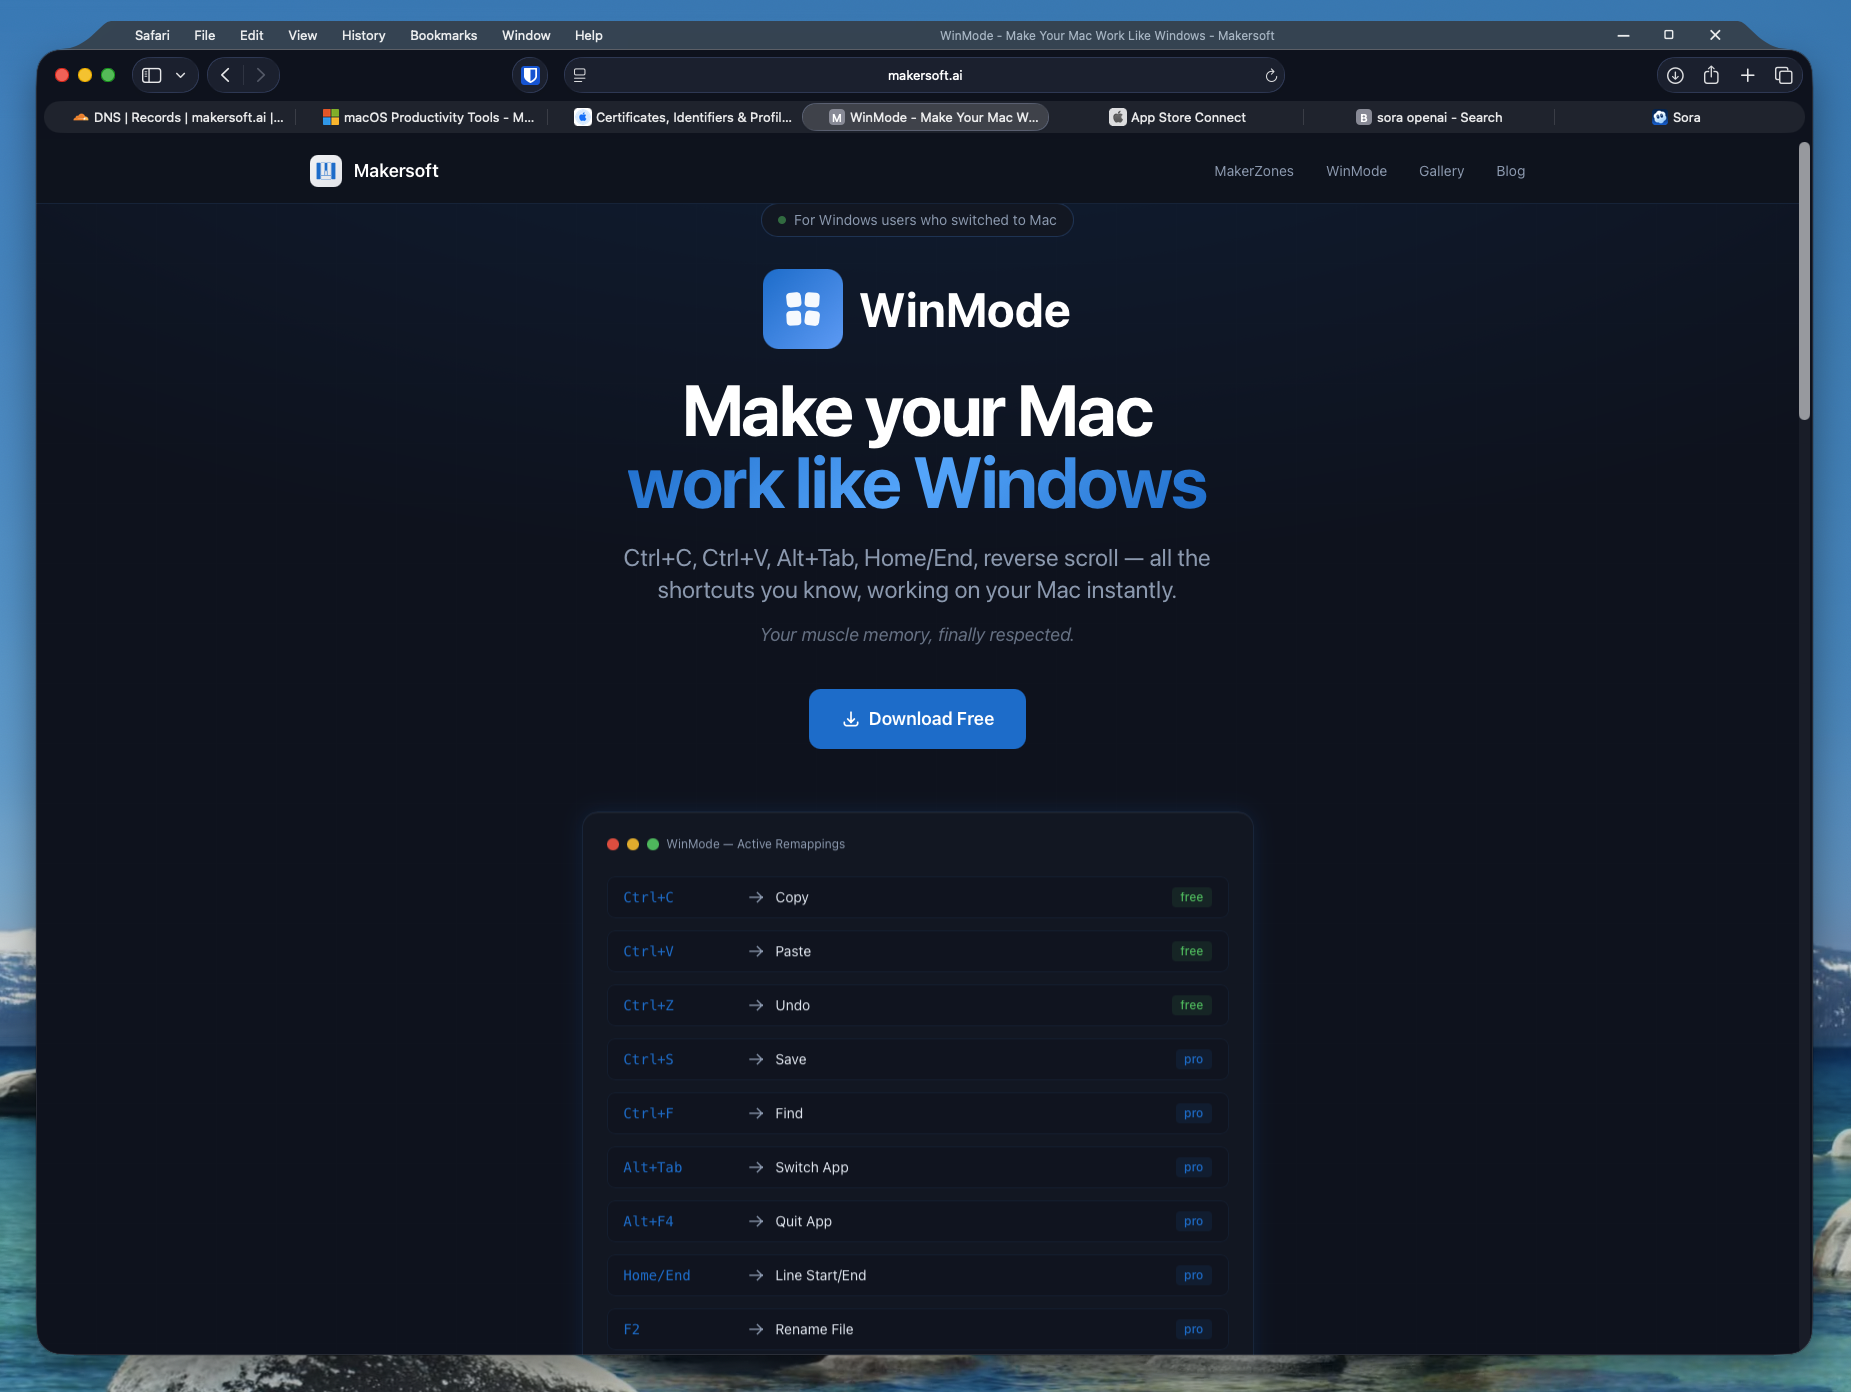Viewport: 1851px width, 1392px height.
Task: Open a new tab with the plus icon
Action: tap(1746, 75)
